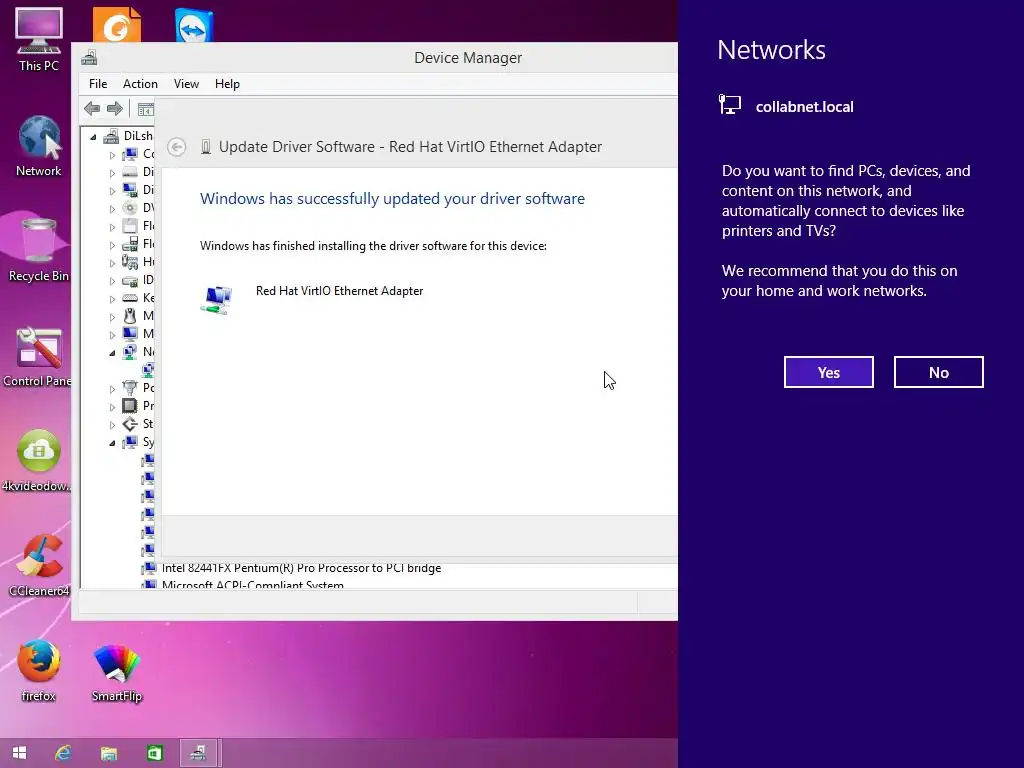Open File Explorer from taskbar
The width and height of the screenshot is (1024, 768).
[108, 753]
